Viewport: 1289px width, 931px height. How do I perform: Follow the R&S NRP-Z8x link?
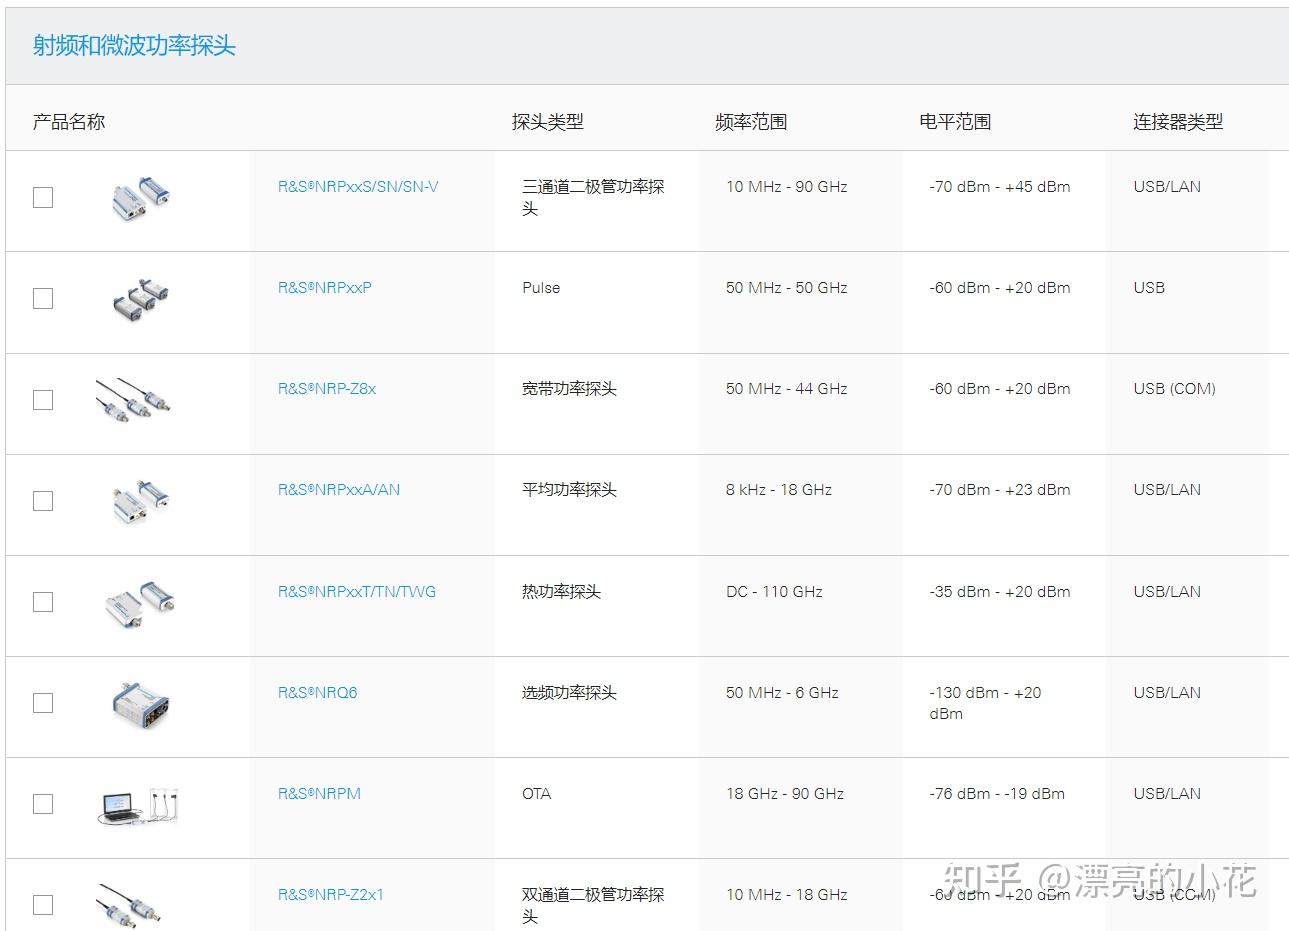pos(327,389)
